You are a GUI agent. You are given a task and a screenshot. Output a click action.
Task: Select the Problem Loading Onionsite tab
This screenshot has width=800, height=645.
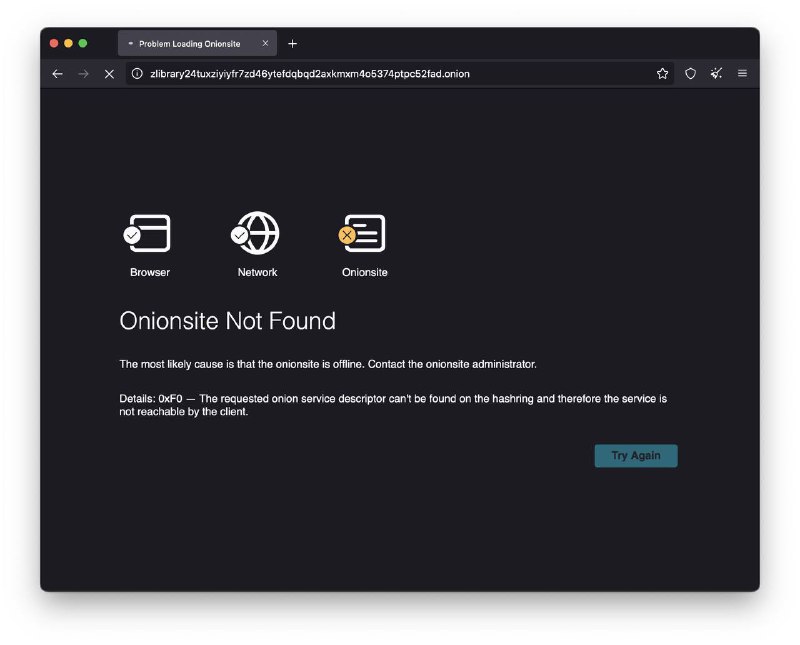196,43
